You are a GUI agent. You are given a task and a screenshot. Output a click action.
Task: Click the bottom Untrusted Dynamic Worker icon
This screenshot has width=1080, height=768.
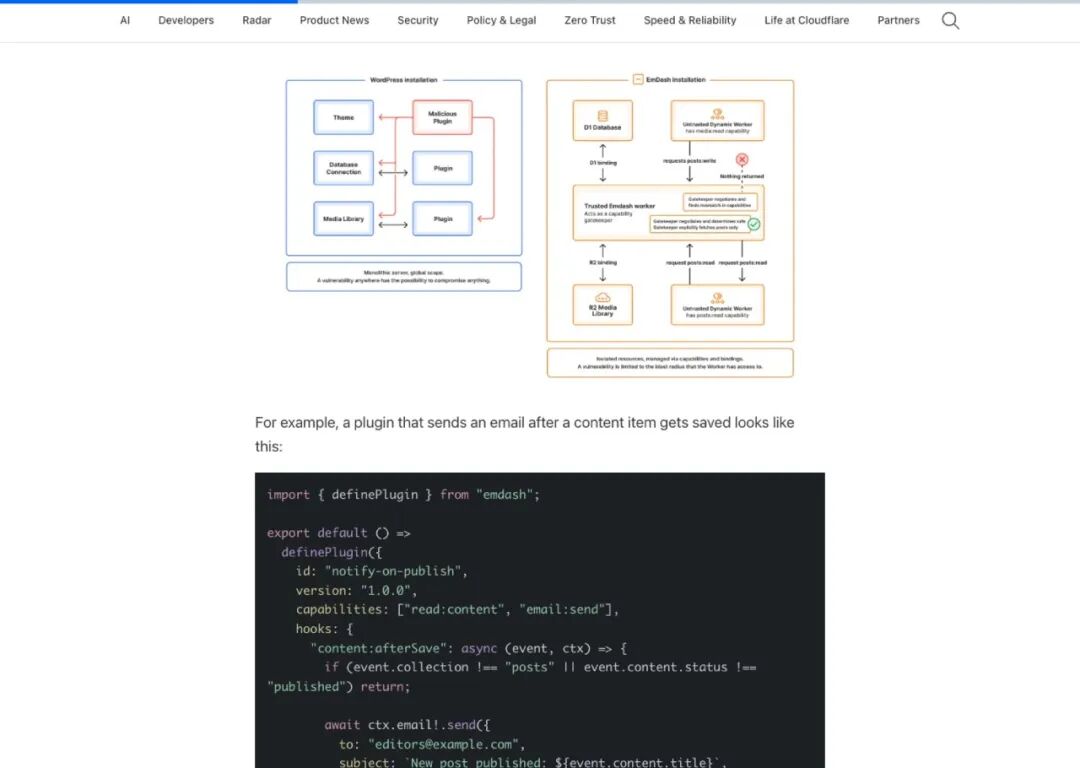click(x=717, y=296)
